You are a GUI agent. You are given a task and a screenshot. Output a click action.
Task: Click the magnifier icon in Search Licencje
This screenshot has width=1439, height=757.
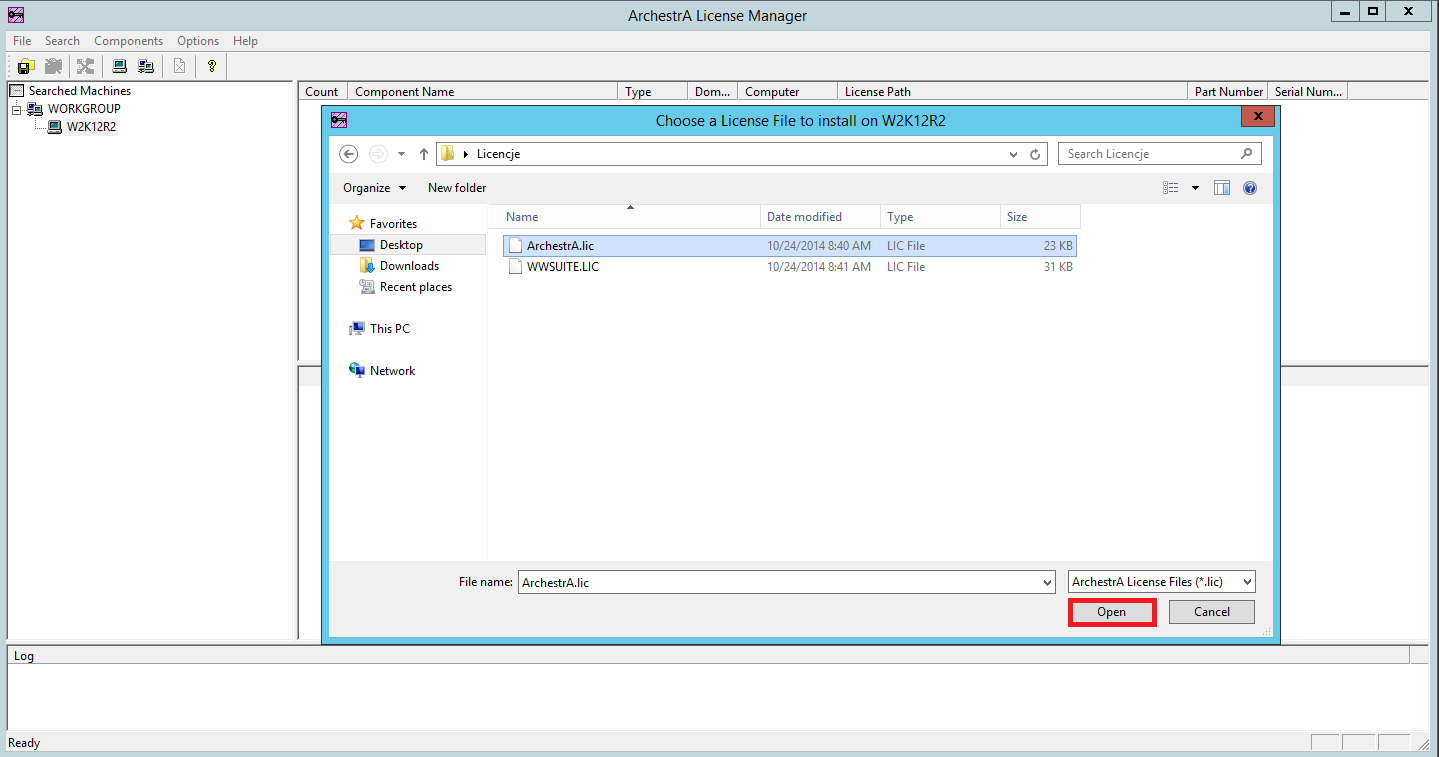[x=1246, y=154]
